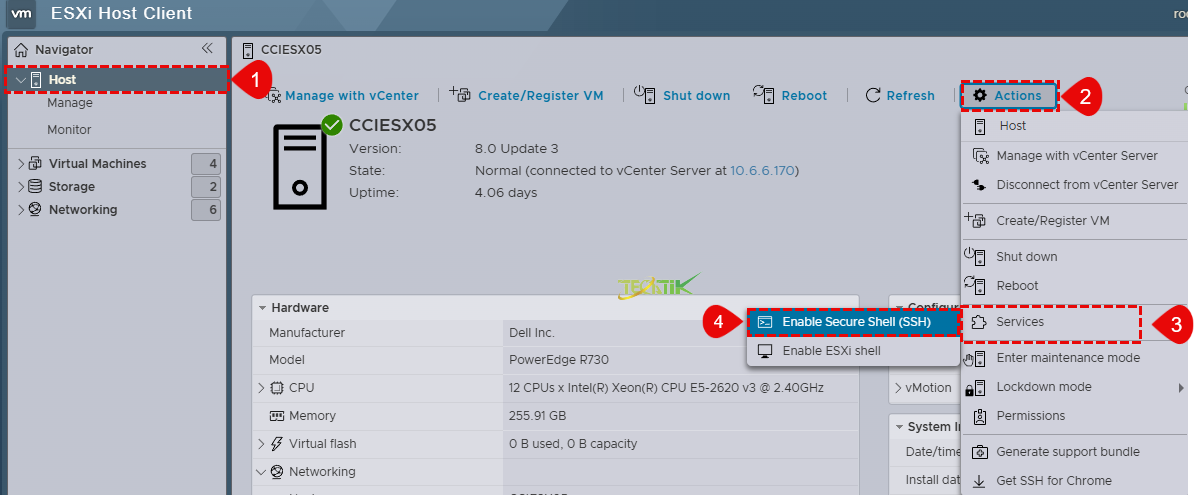Click the Disconnect from vCenter icon
The width and height of the screenshot is (1194, 495).
coord(980,185)
